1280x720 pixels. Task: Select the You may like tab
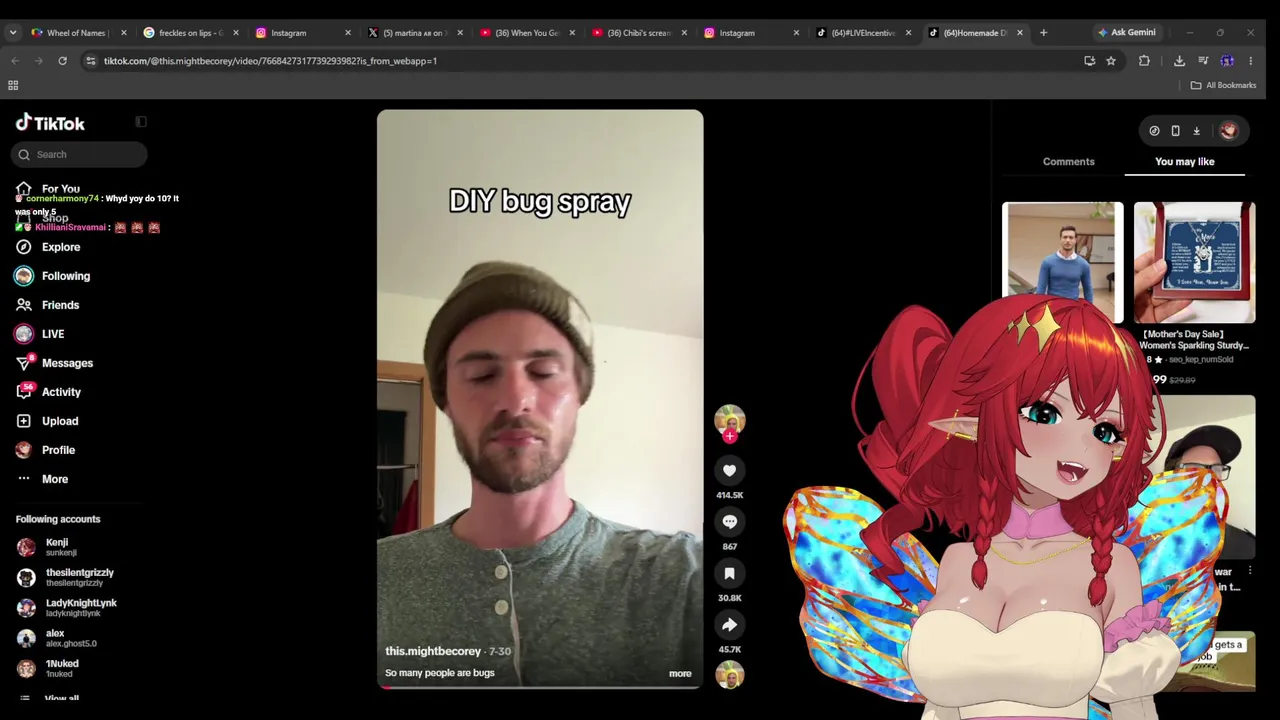1184,161
